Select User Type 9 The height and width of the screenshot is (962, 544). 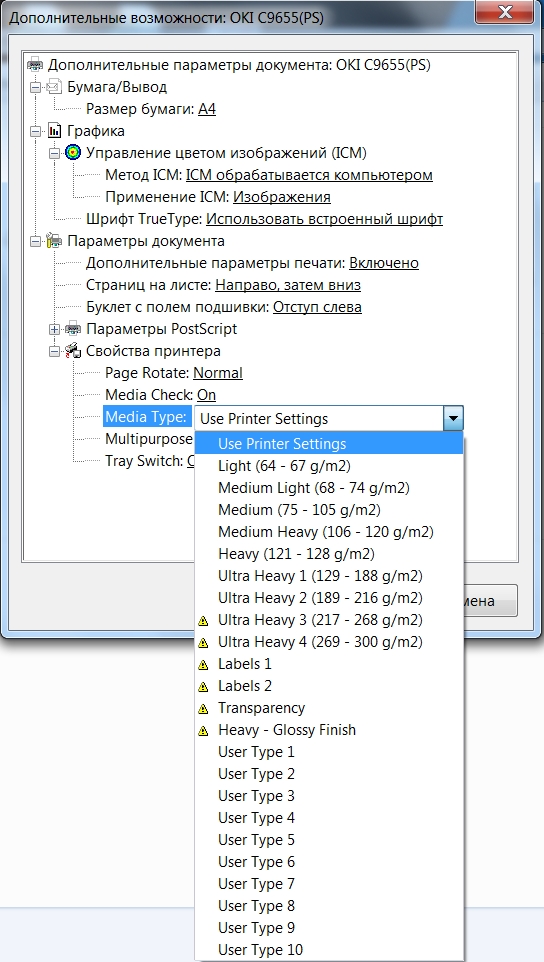tap(329, 928)
